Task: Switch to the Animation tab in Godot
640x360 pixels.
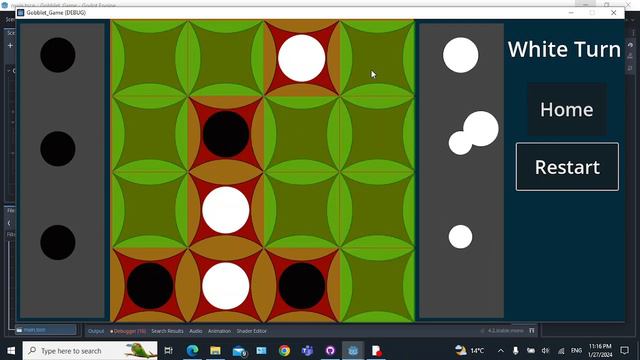Action: pyautogui.click(x=219, y=331)
